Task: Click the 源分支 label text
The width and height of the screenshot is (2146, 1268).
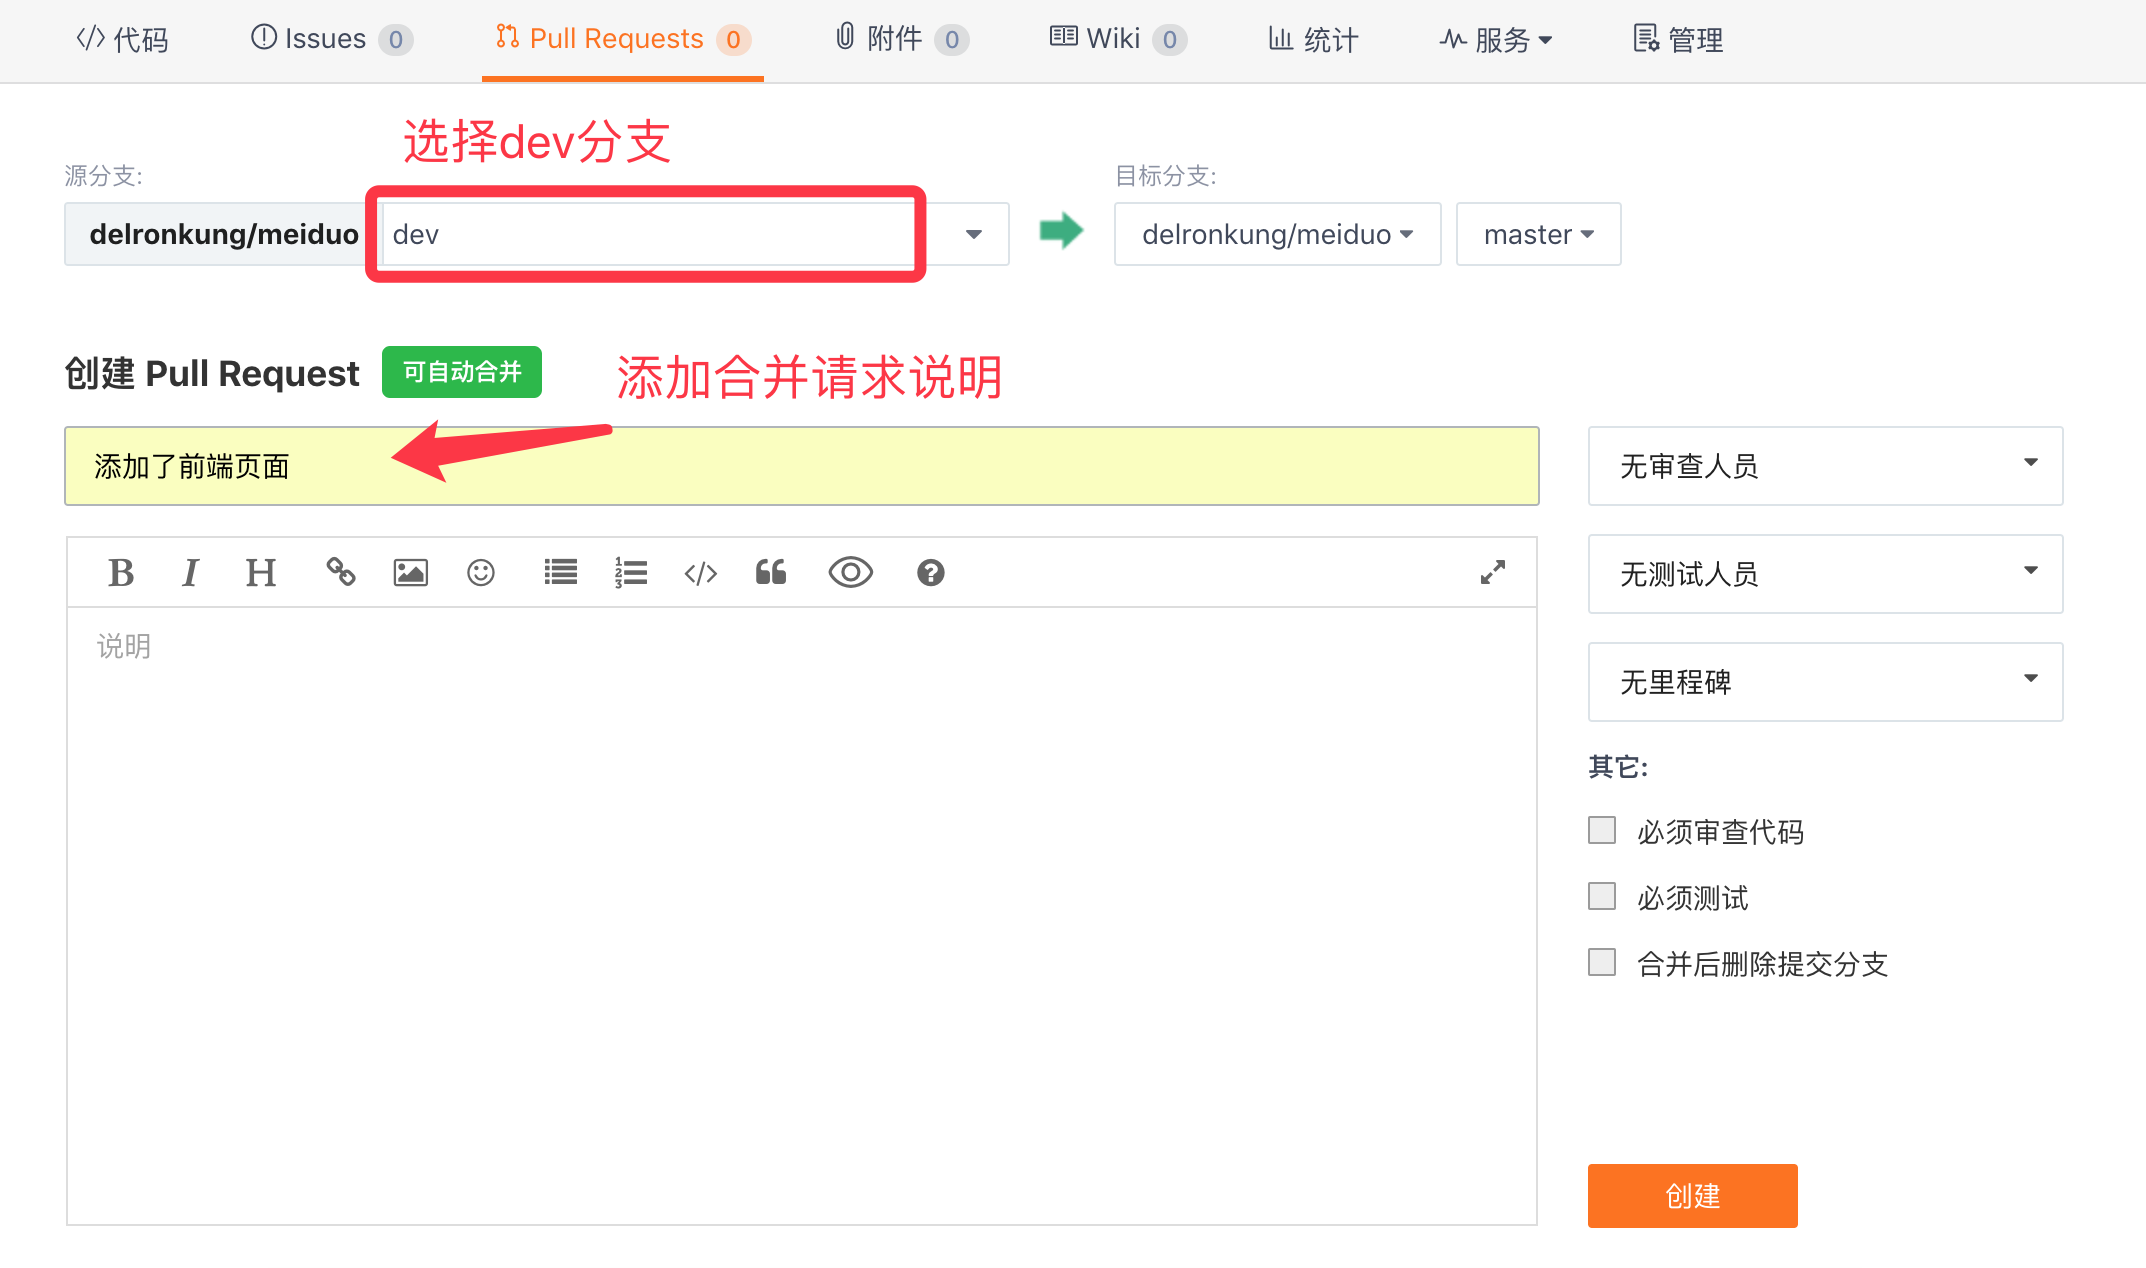Action: click(104, 176)
